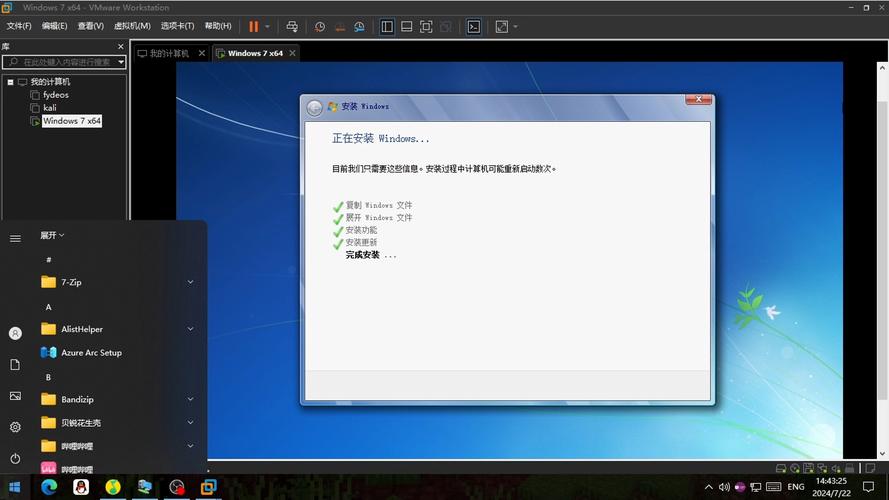Image resolution: width=889 pixels, height=500 pixels.
Task: Open stretch guest dropdown arrow
Action: 515,27
